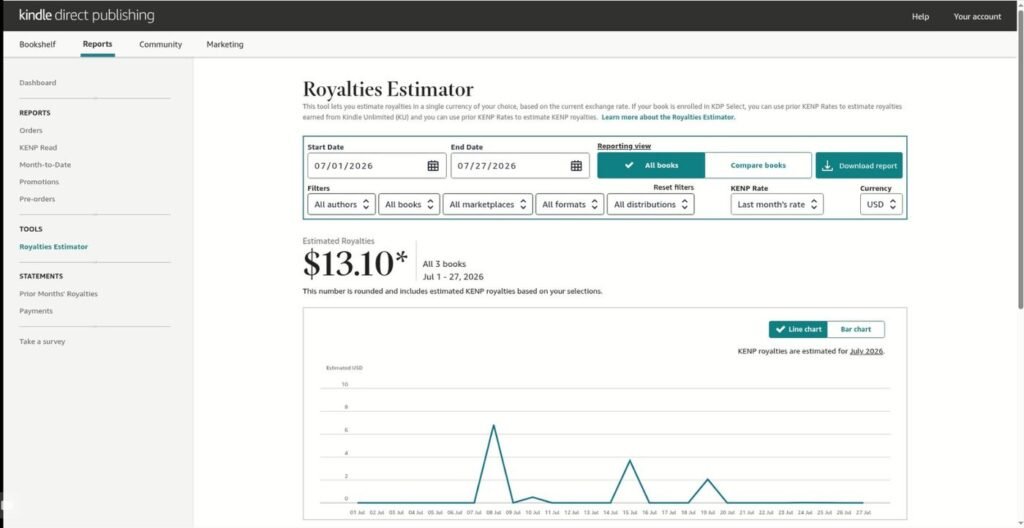This screenshot has height=528, width=1024.
Task: Select the Reports tab
Action: 97,44
